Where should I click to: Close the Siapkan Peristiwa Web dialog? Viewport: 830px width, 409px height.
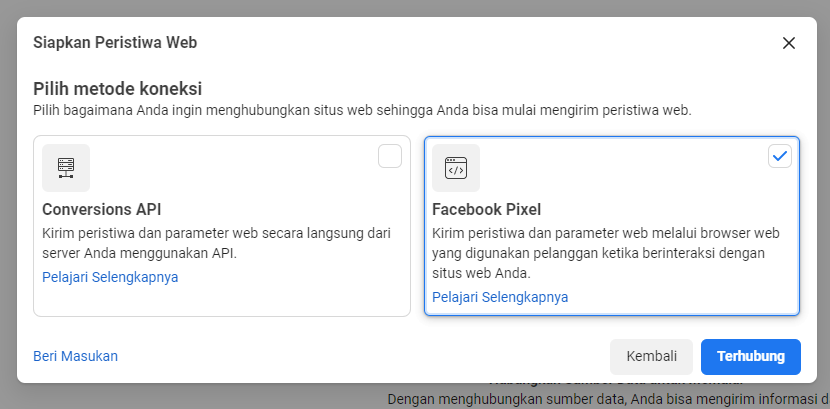point(789,43)
